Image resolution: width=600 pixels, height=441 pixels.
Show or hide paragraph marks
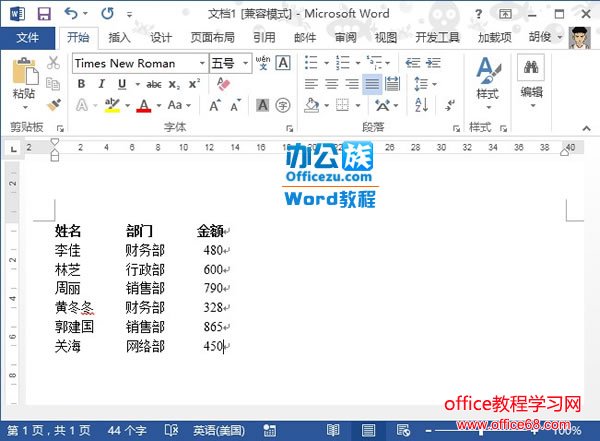coord(450,105)
